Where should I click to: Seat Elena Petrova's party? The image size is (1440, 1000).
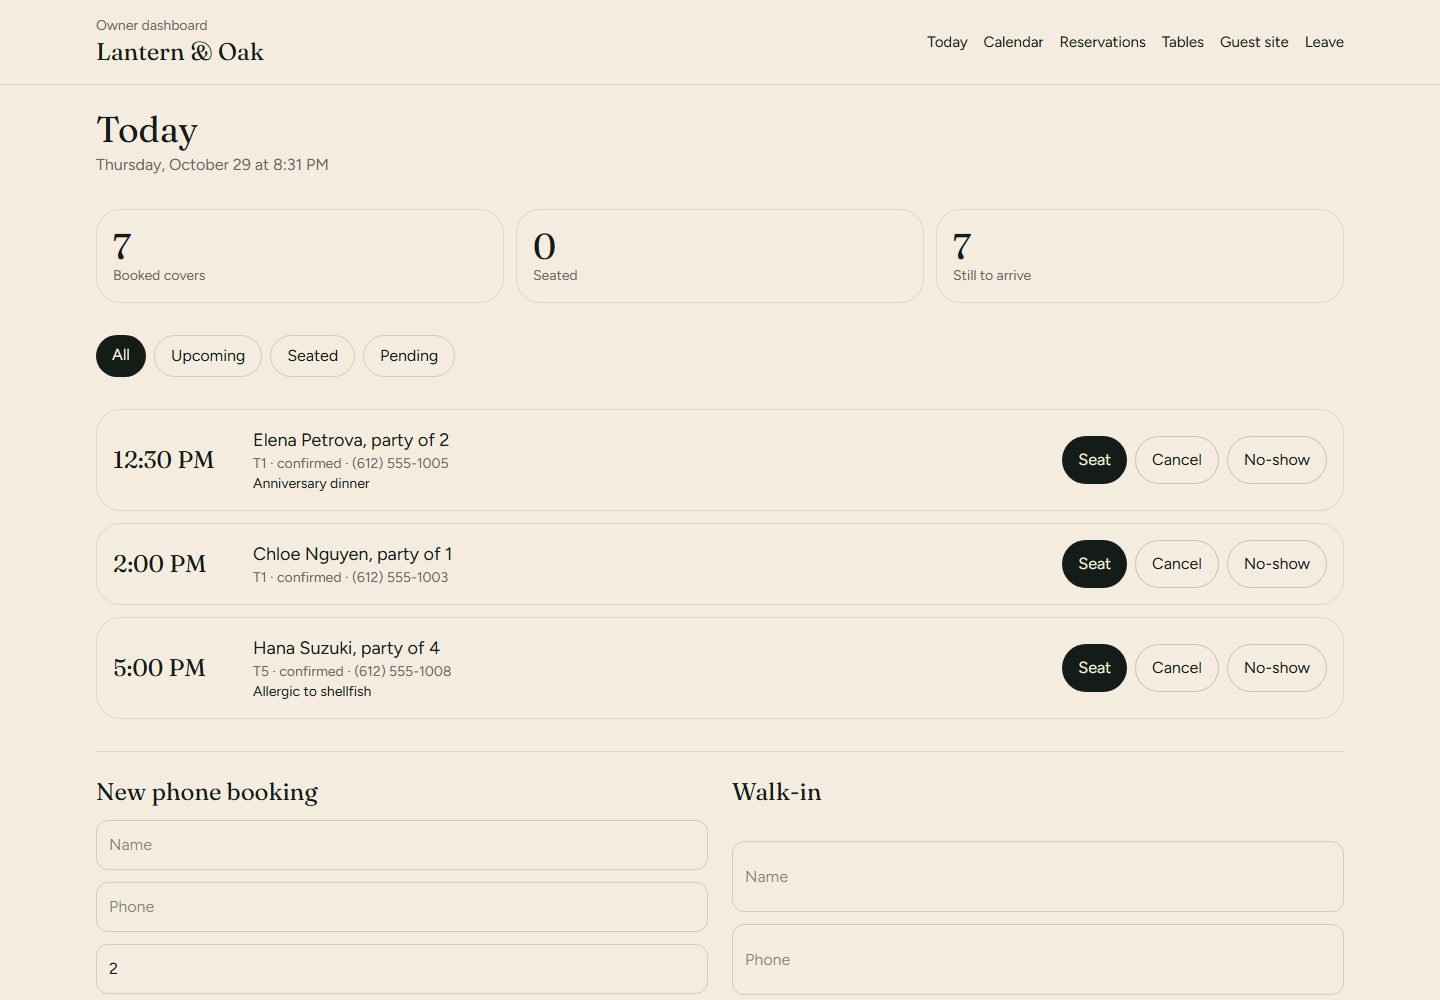1094,460
